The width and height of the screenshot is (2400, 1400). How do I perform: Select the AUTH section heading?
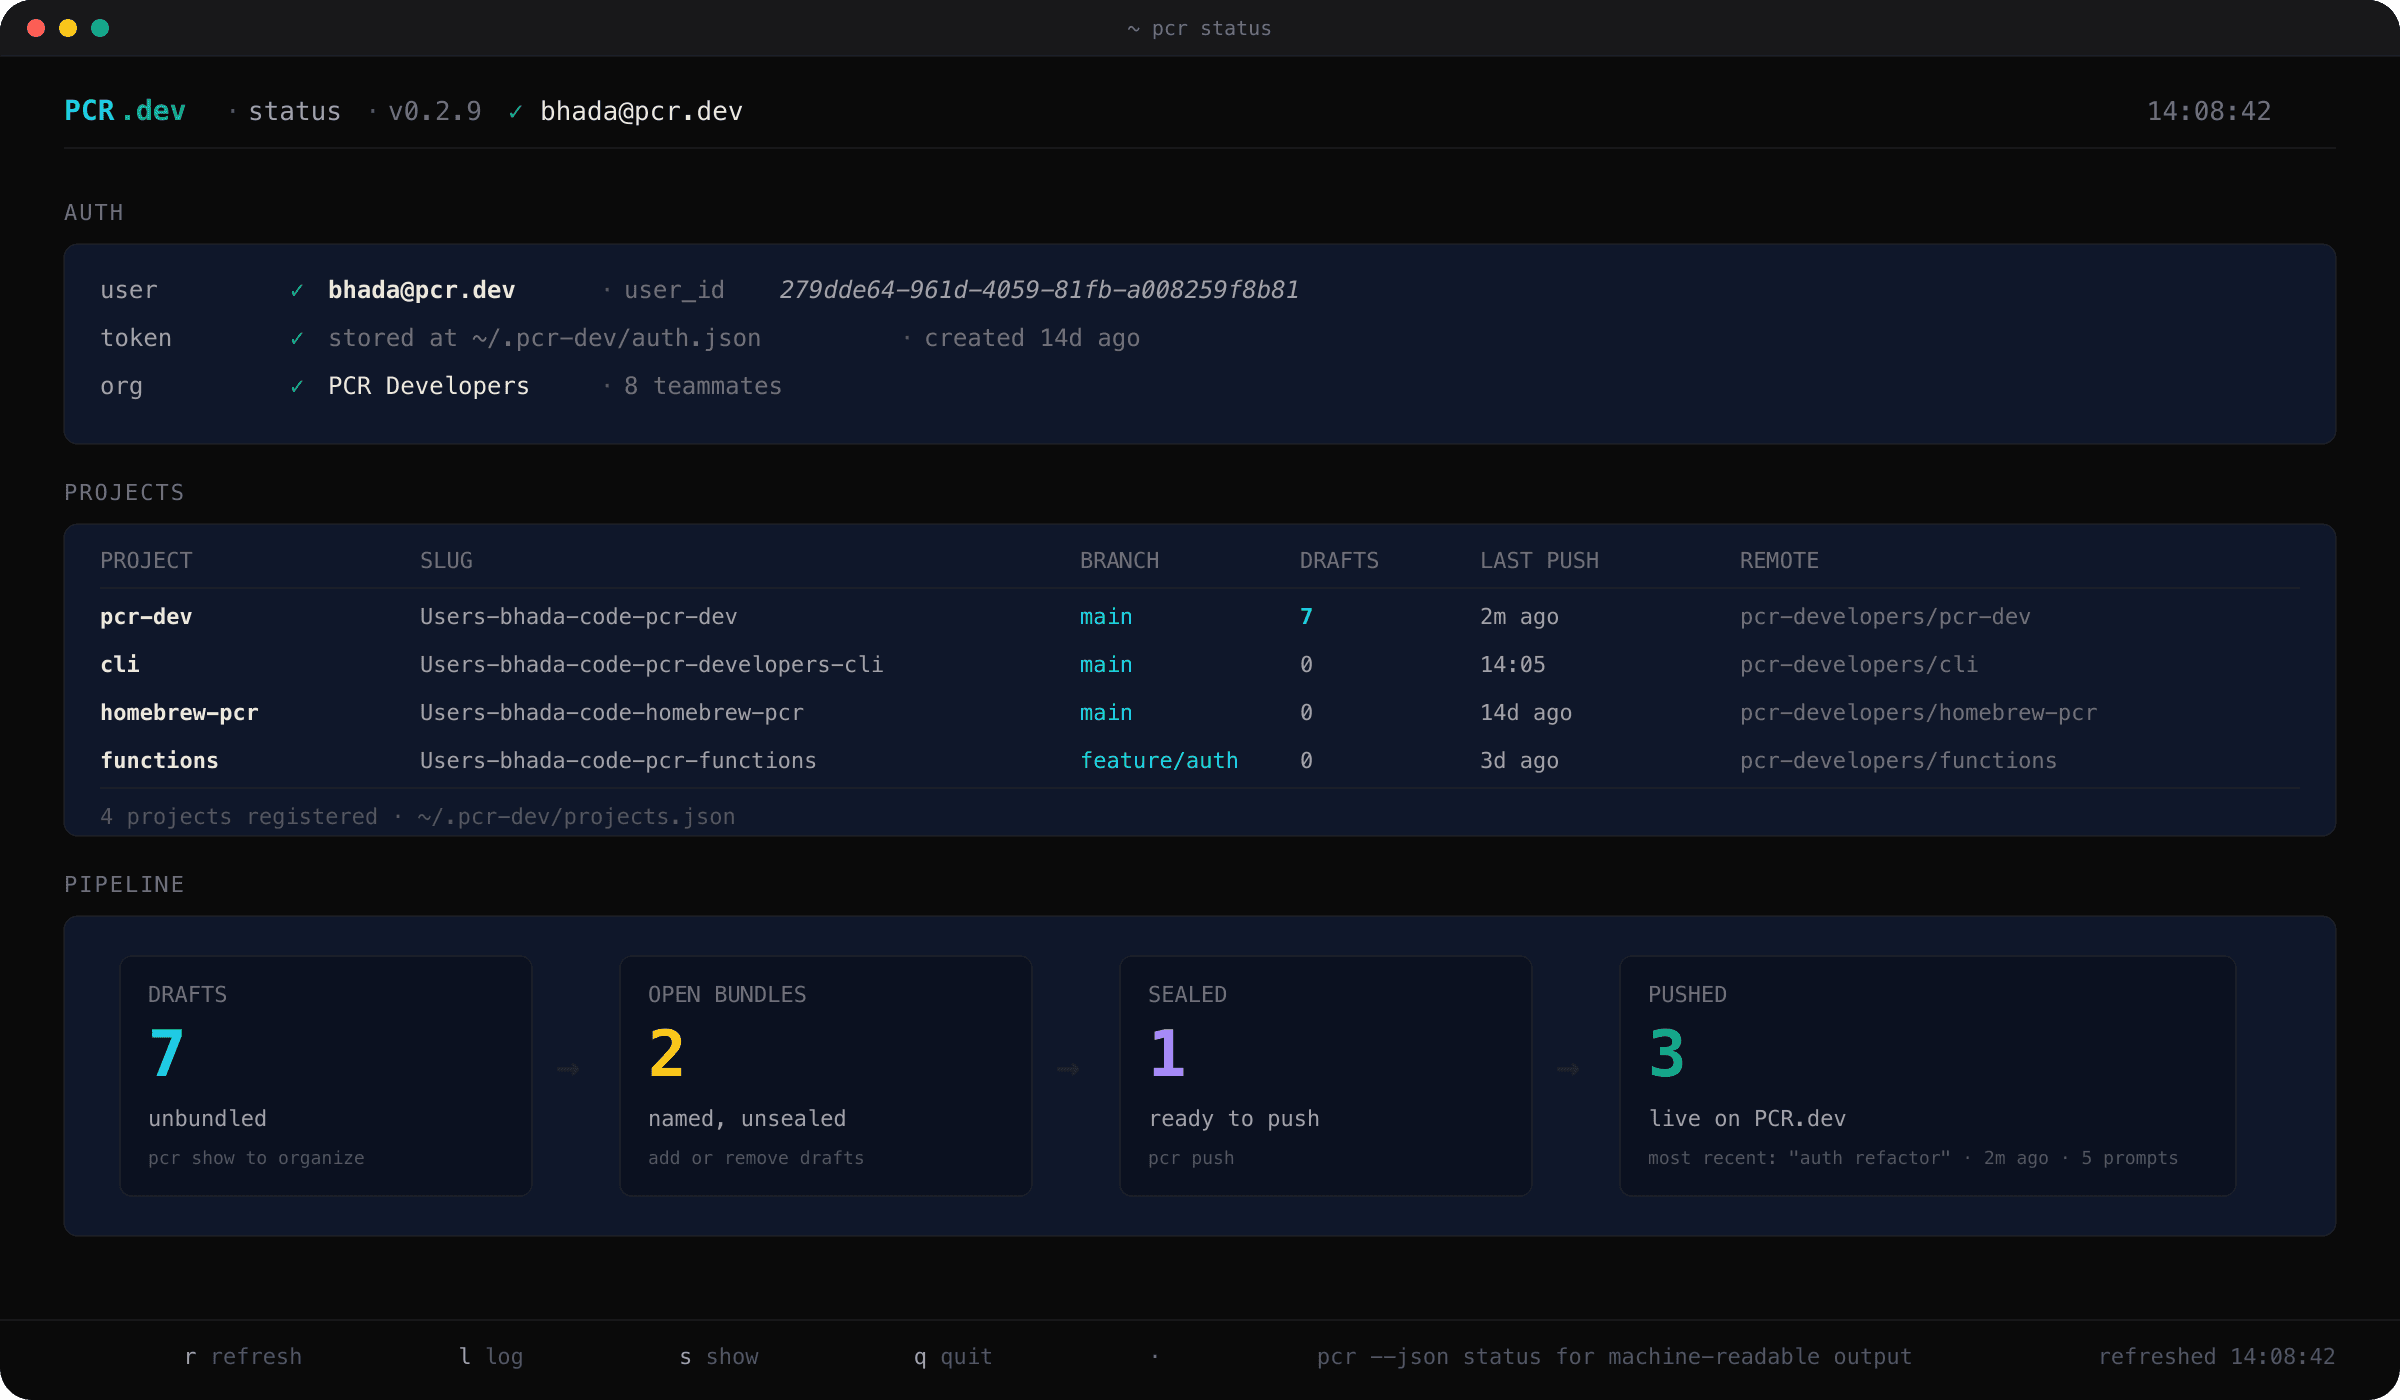click(94, 213)
